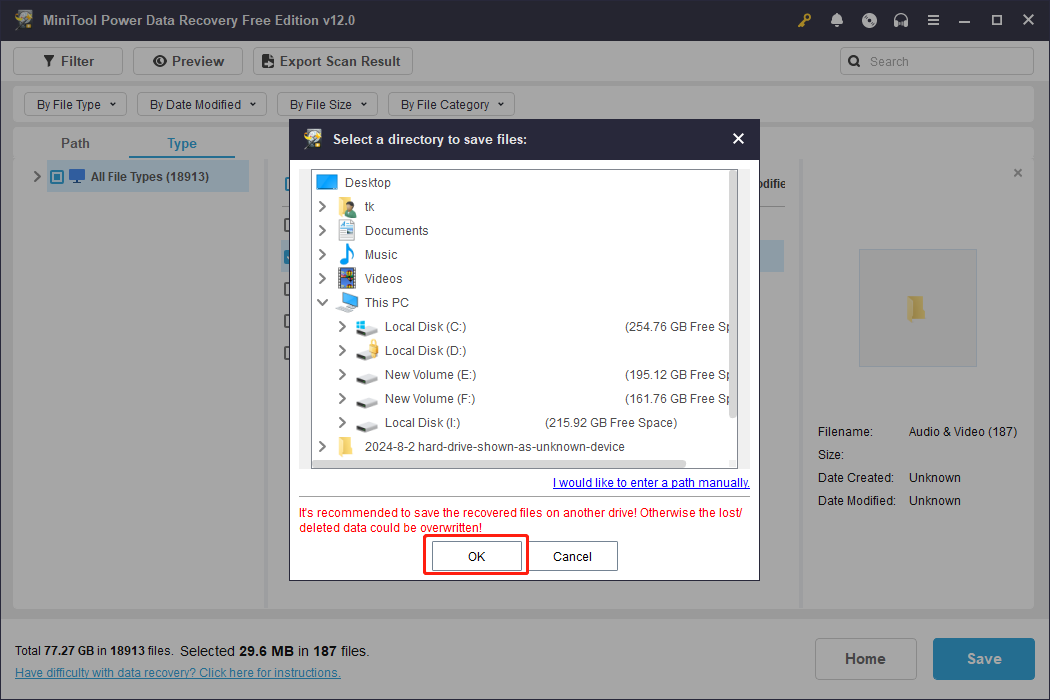Switch to the Type tab
Image resolution: width=1050 pixels, height=700 pixels.
coord(181,143)
